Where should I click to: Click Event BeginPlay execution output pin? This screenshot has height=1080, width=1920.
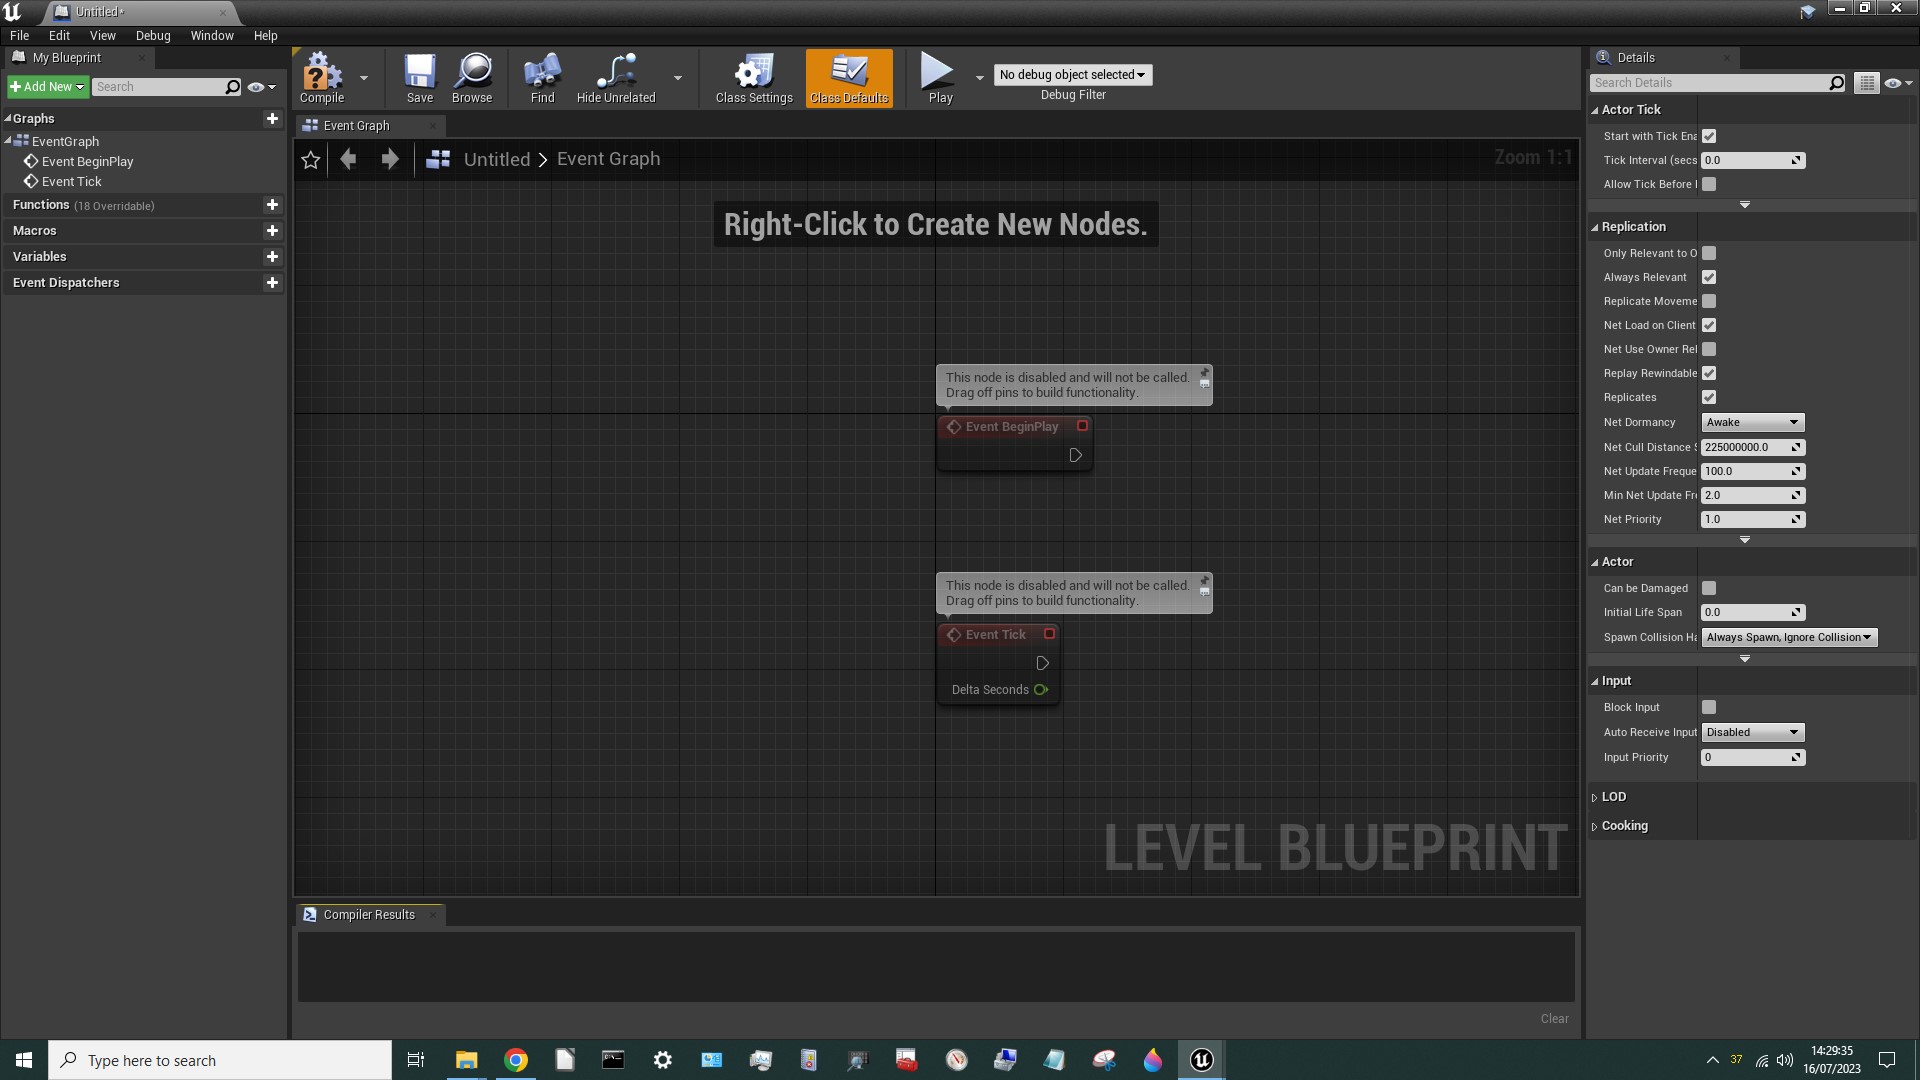[x=1075, y=455]
